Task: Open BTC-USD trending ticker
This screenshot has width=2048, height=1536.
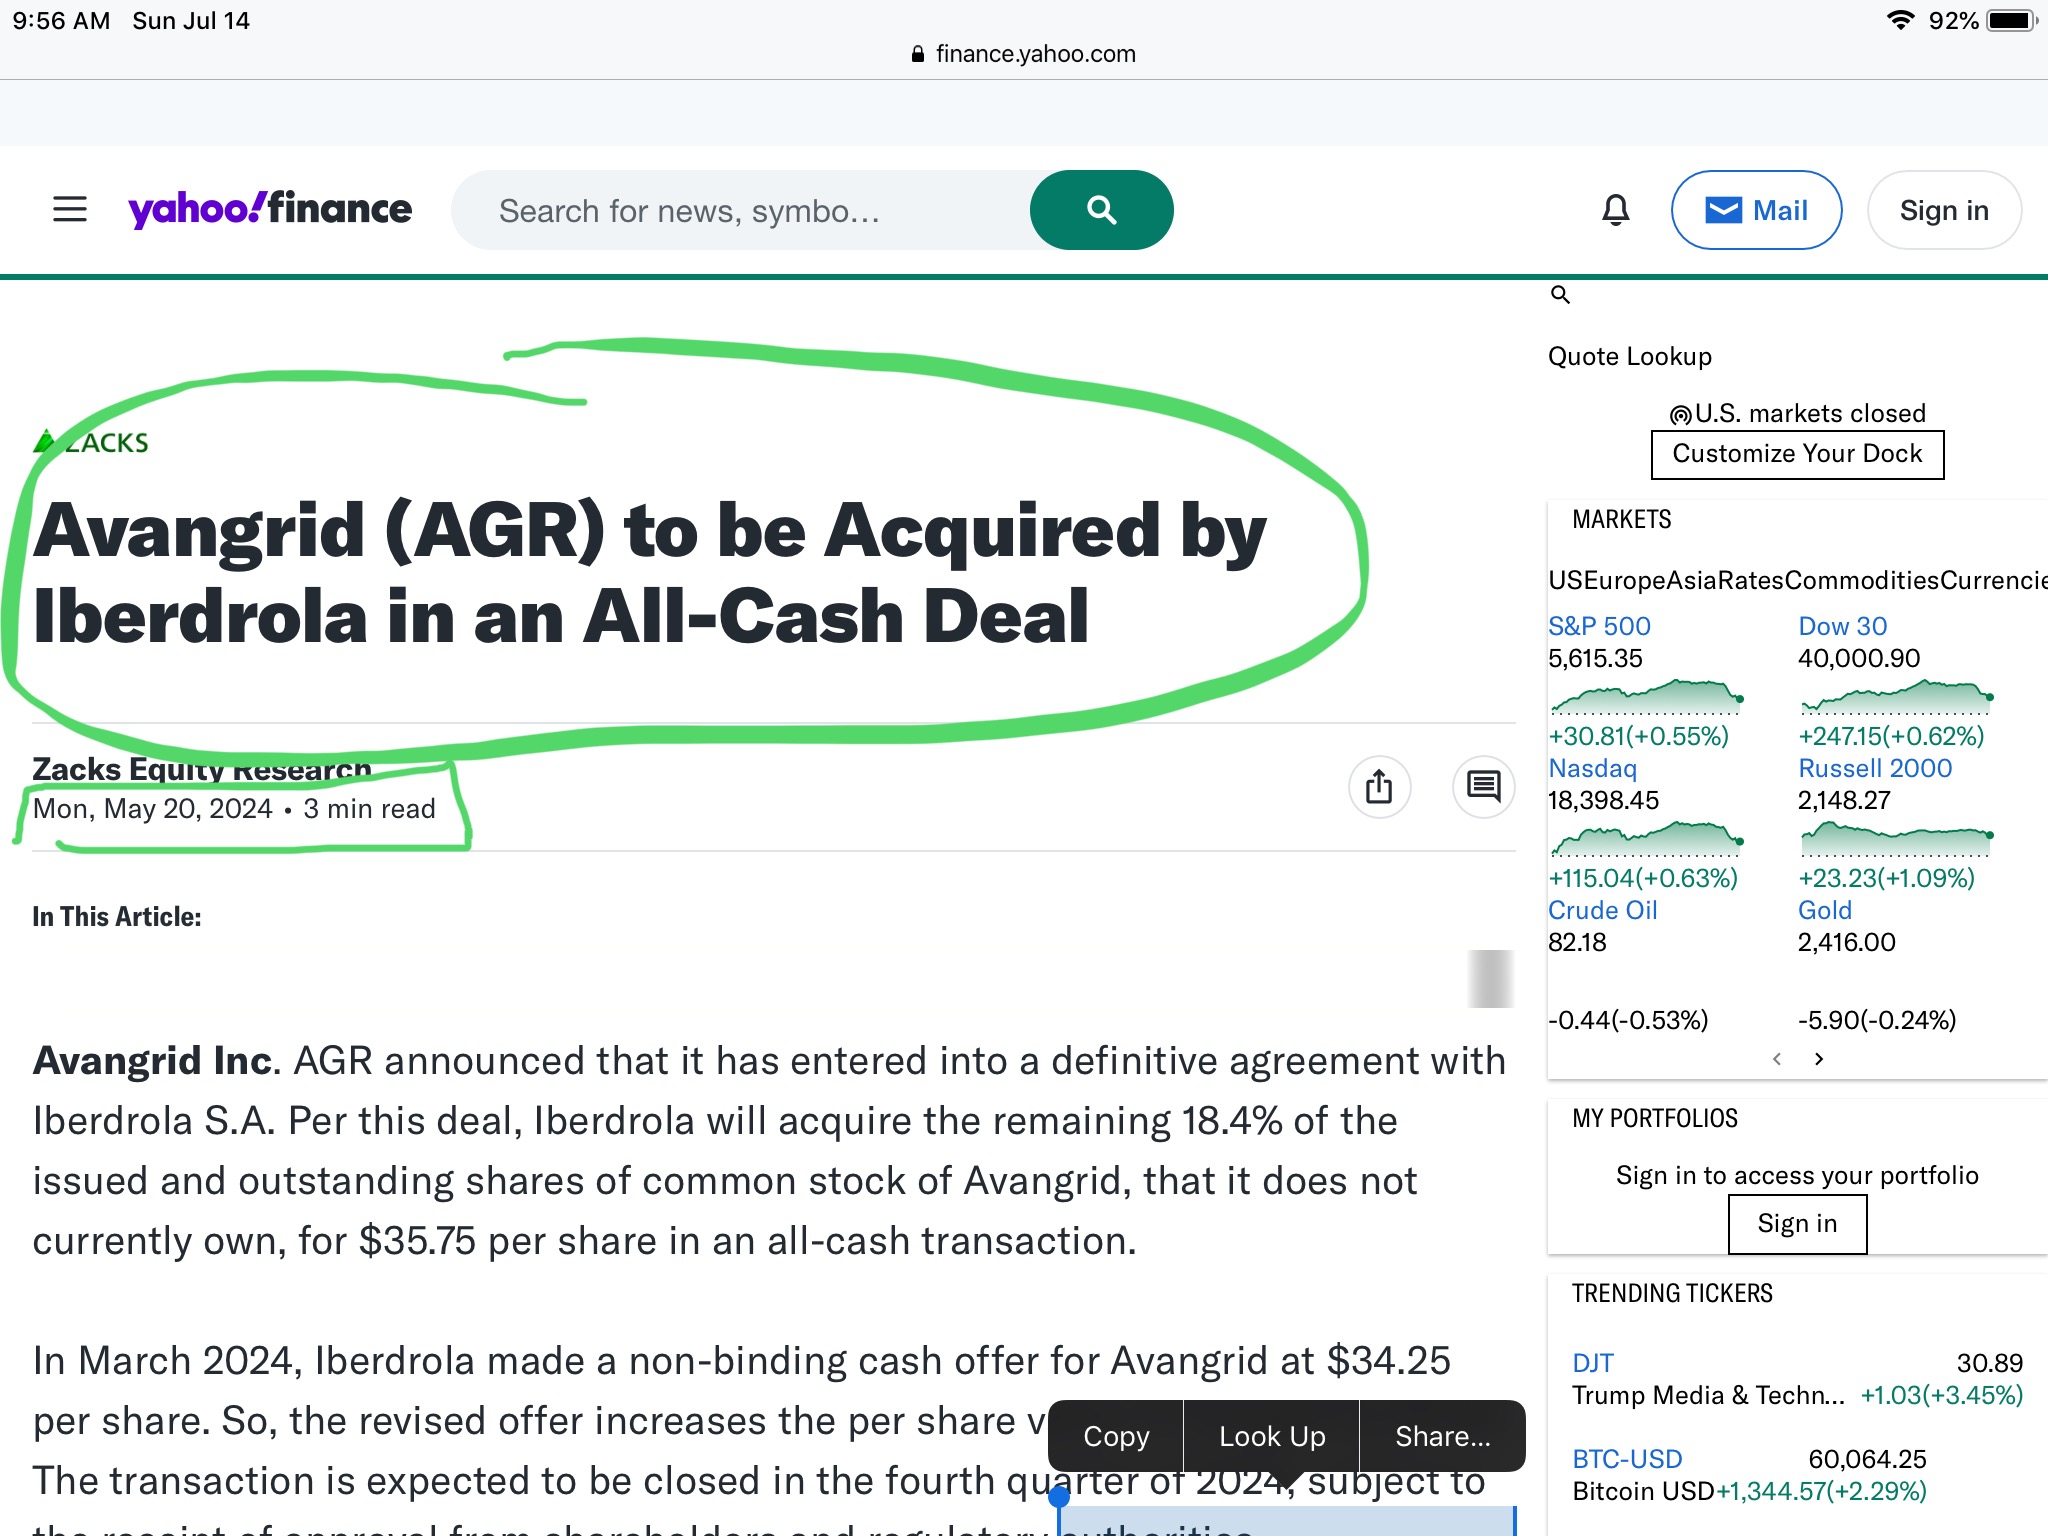Action: point(1627,1459)
